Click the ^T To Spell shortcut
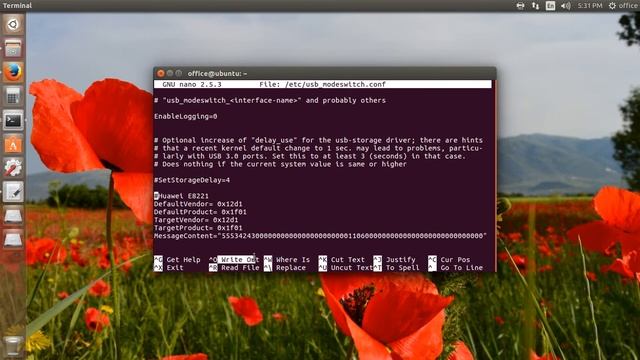The height and width of the screenshot is (360, 640). [396, 268]
